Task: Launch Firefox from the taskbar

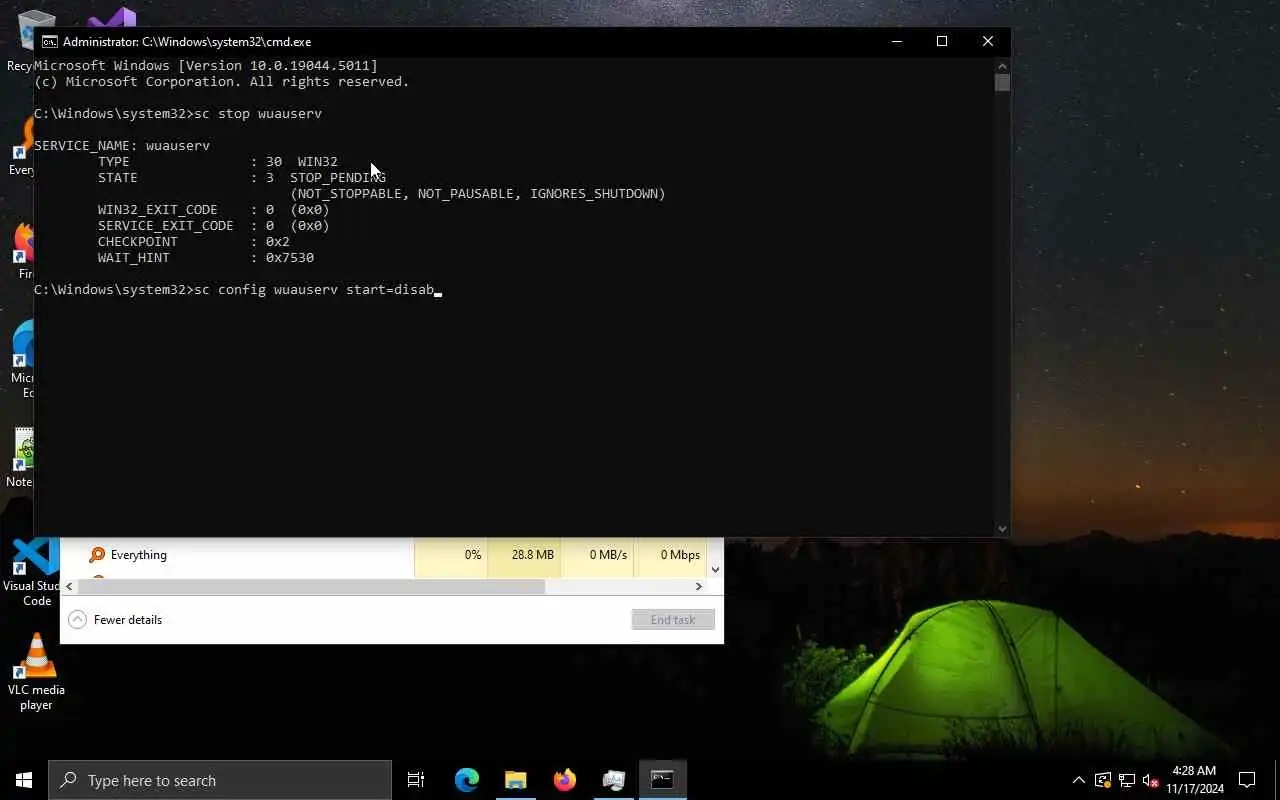Action: point(565,780)
